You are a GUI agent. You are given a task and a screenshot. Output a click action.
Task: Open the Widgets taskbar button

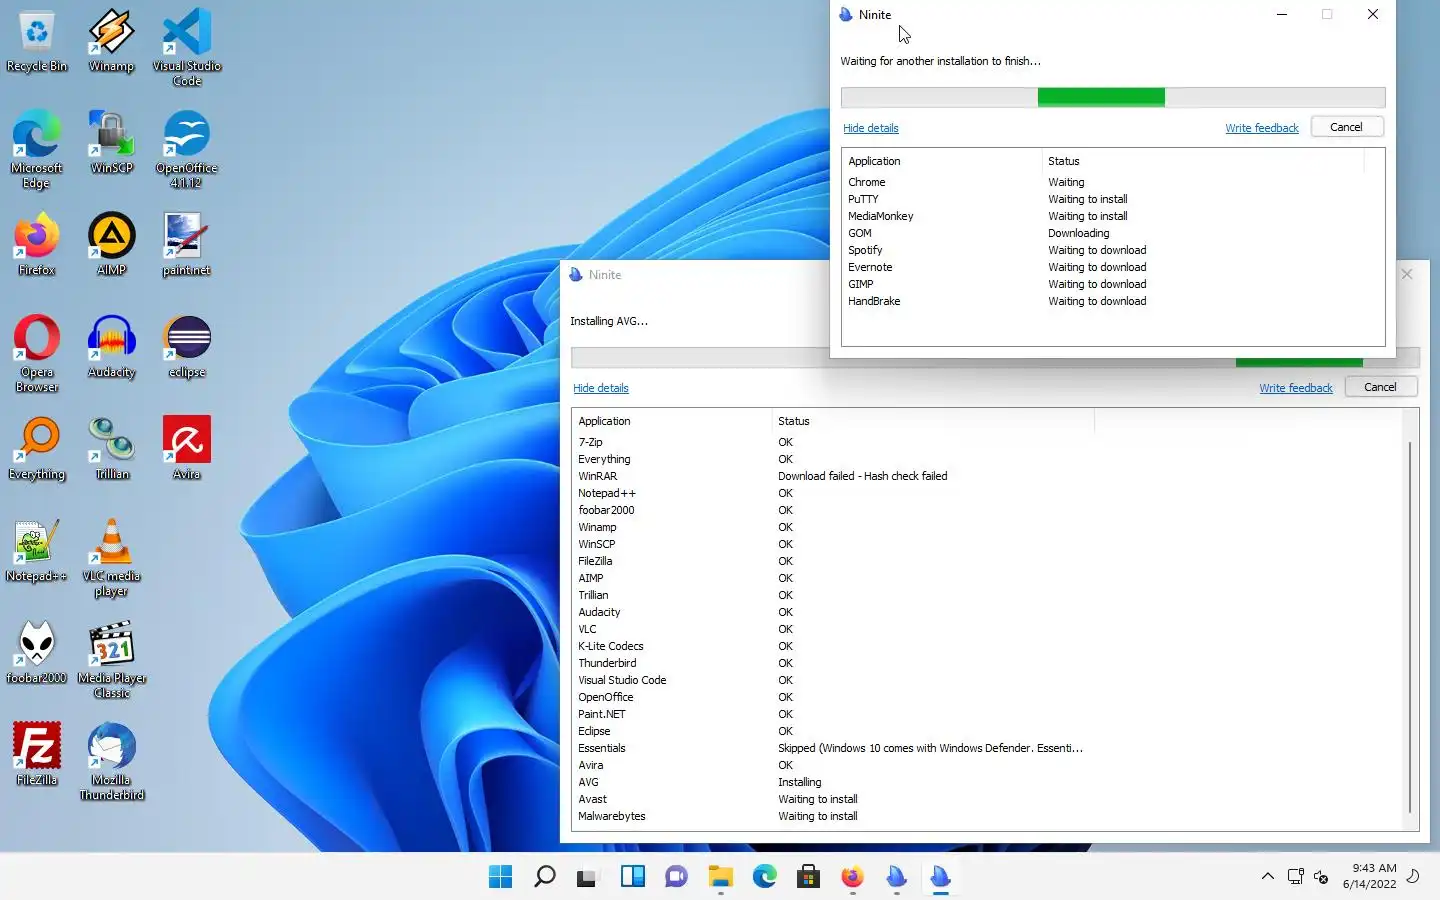pos(632,877)
